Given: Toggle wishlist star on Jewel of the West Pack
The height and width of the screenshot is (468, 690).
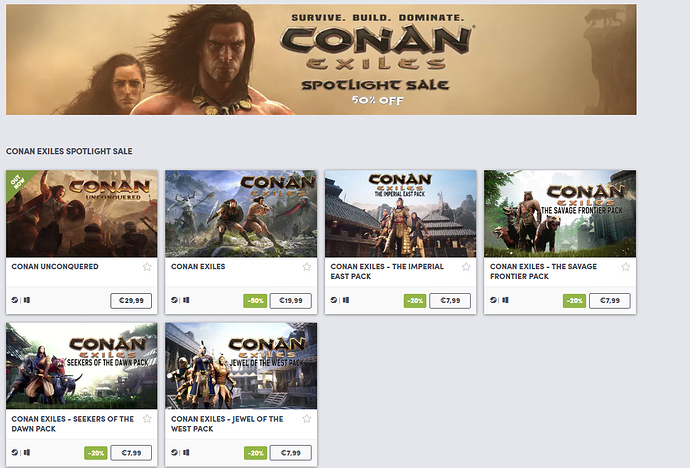Looking at the screenshot, I should click(x=307, y=419).
